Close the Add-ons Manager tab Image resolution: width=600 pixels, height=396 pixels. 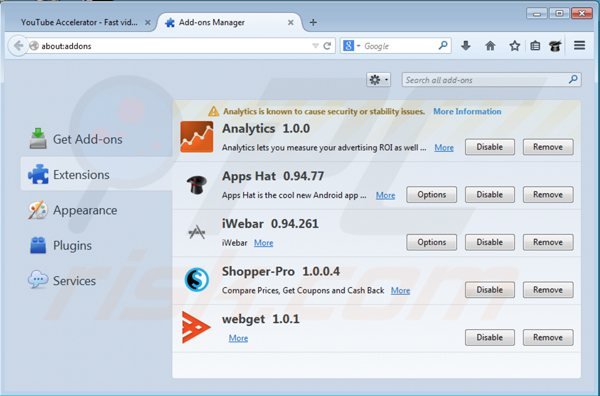click(x=290, y=23)
